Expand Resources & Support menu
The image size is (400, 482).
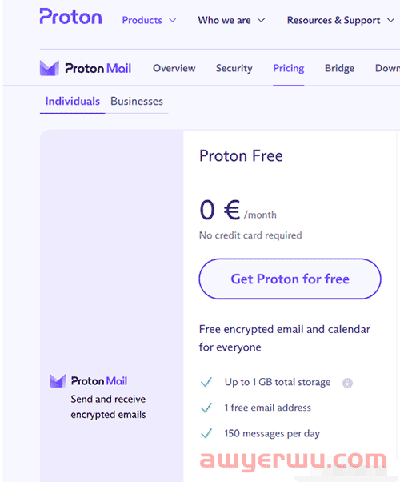341,20
